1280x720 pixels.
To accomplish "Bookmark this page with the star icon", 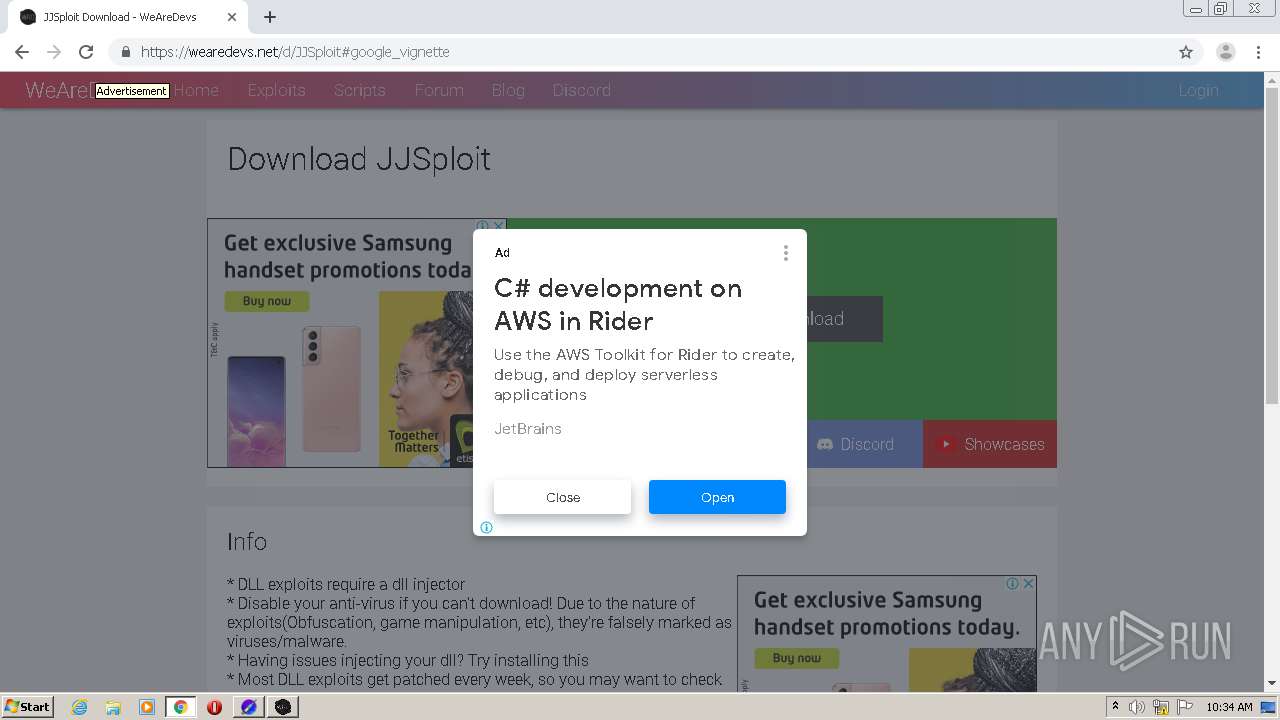I will coord(1186,52).
